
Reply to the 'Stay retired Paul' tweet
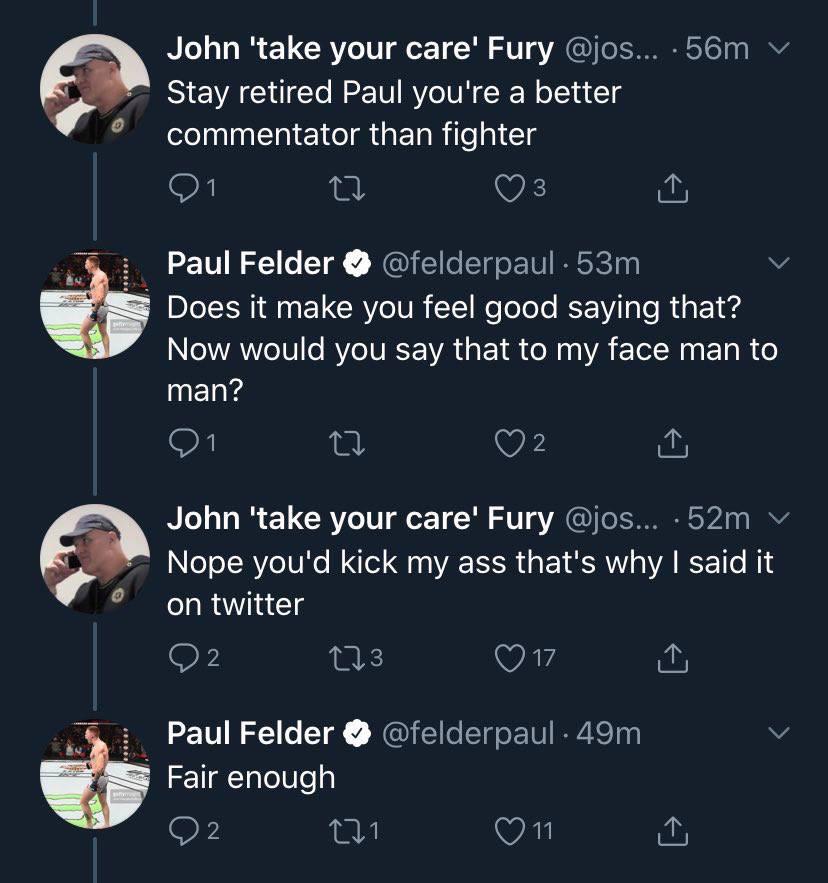(x=182, y=188)
